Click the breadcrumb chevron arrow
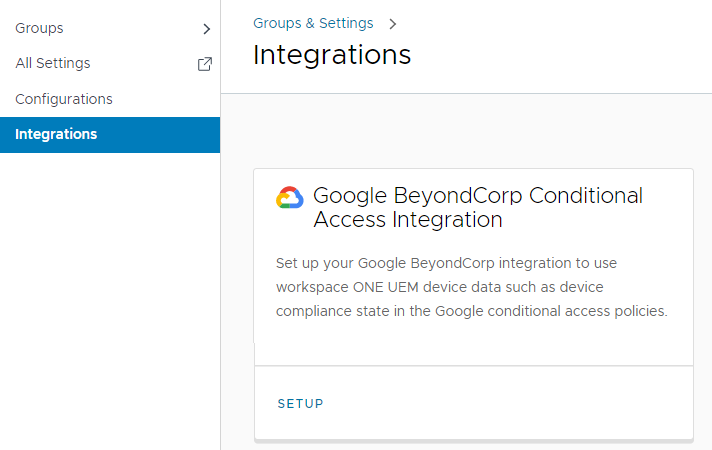The height and width of the screenshot is (450, 712). [x=393, y=24]
